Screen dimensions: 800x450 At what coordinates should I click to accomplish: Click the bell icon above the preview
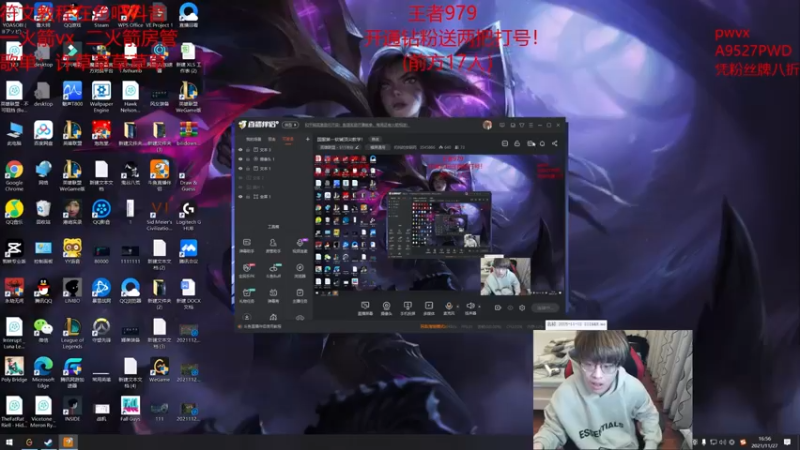[x=542, y=144]
